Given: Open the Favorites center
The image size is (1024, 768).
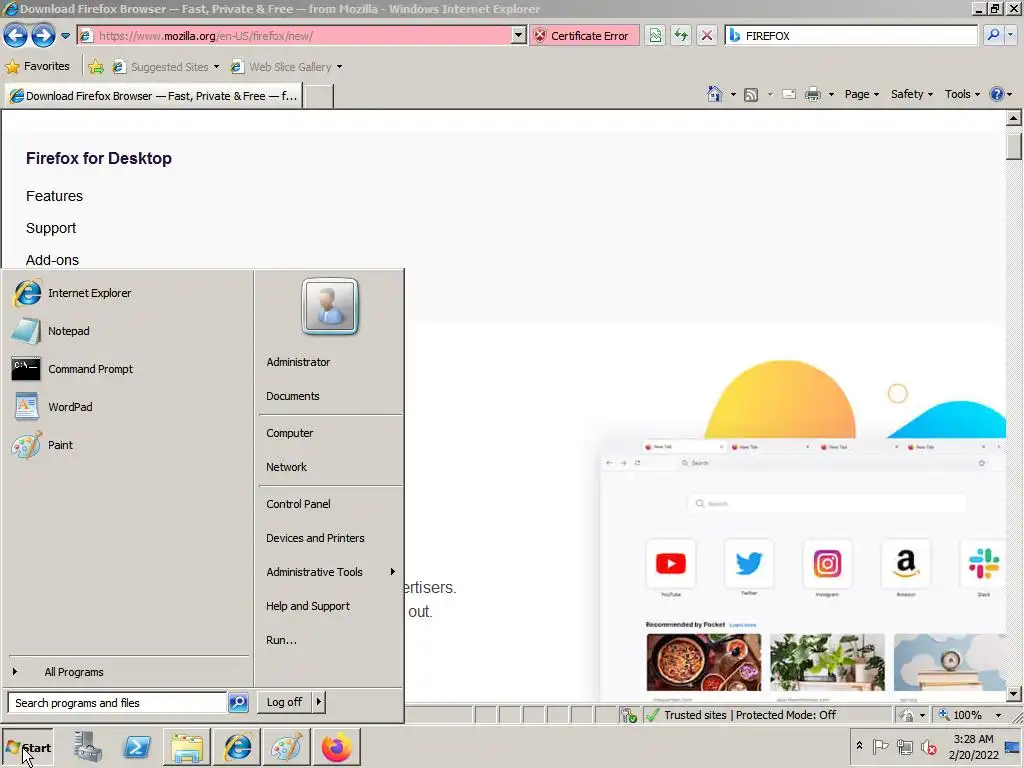Looking at the screenshot, I should (38, 67).
